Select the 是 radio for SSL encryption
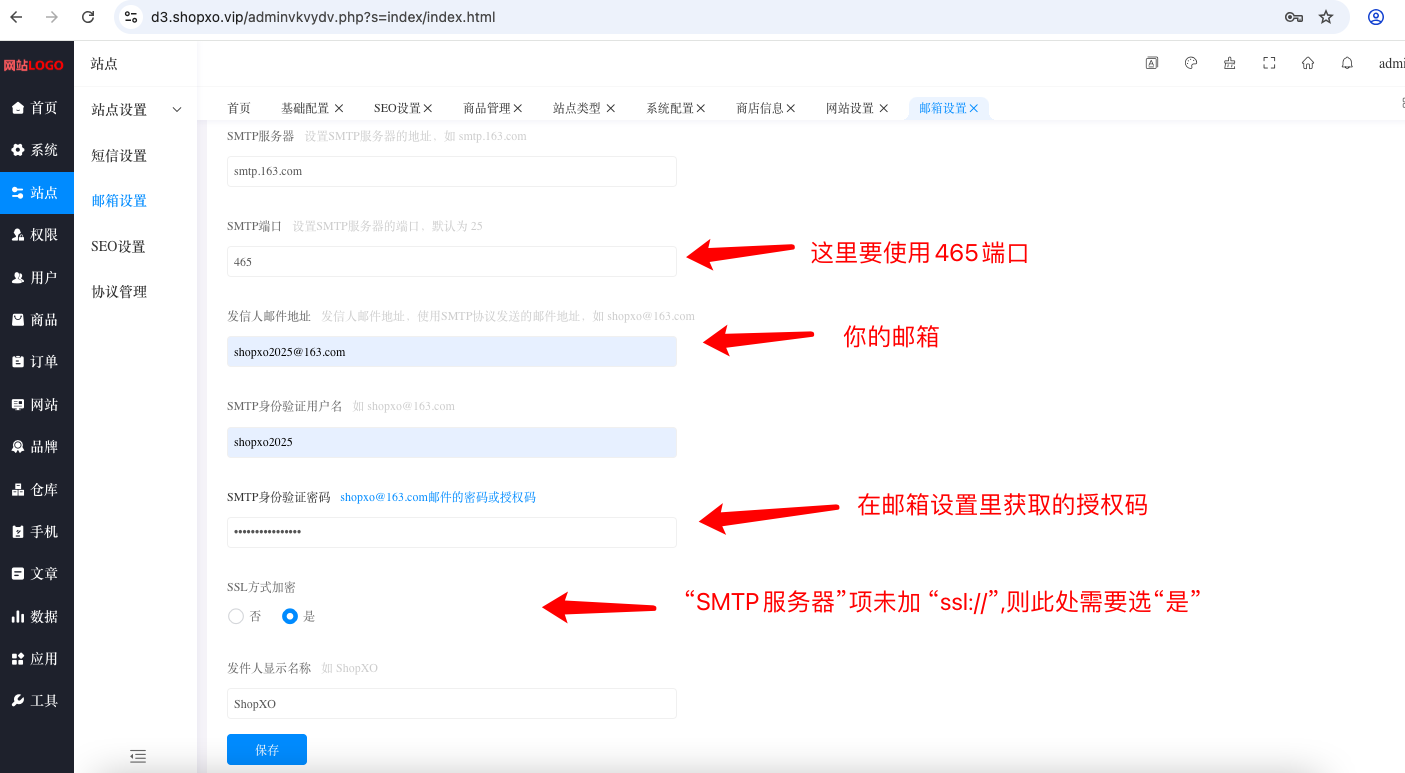 (290, 616)
